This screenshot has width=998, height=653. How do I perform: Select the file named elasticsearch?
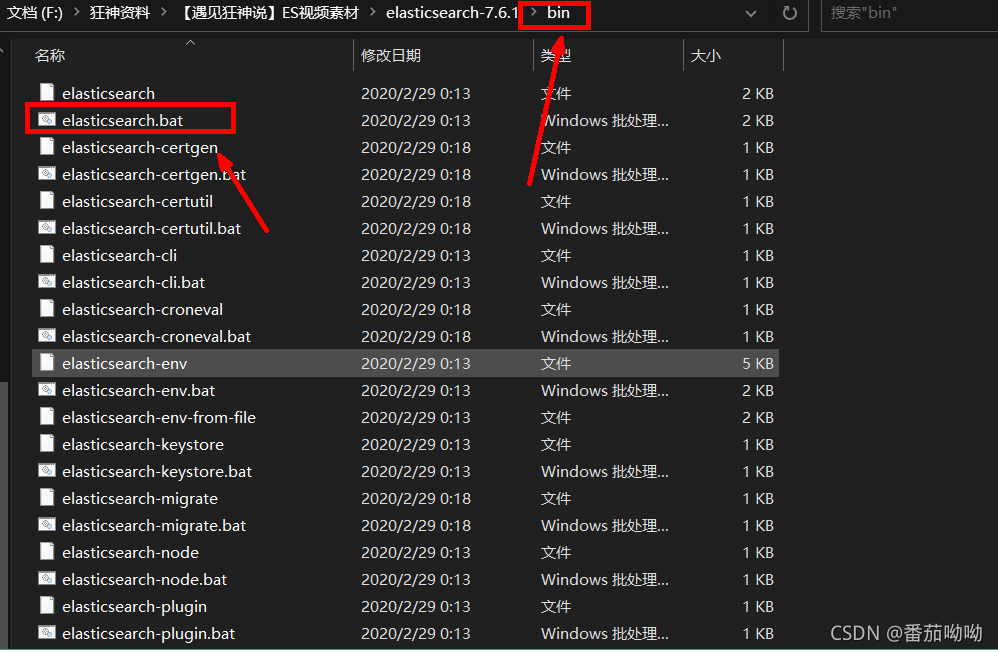click(108, 94)
